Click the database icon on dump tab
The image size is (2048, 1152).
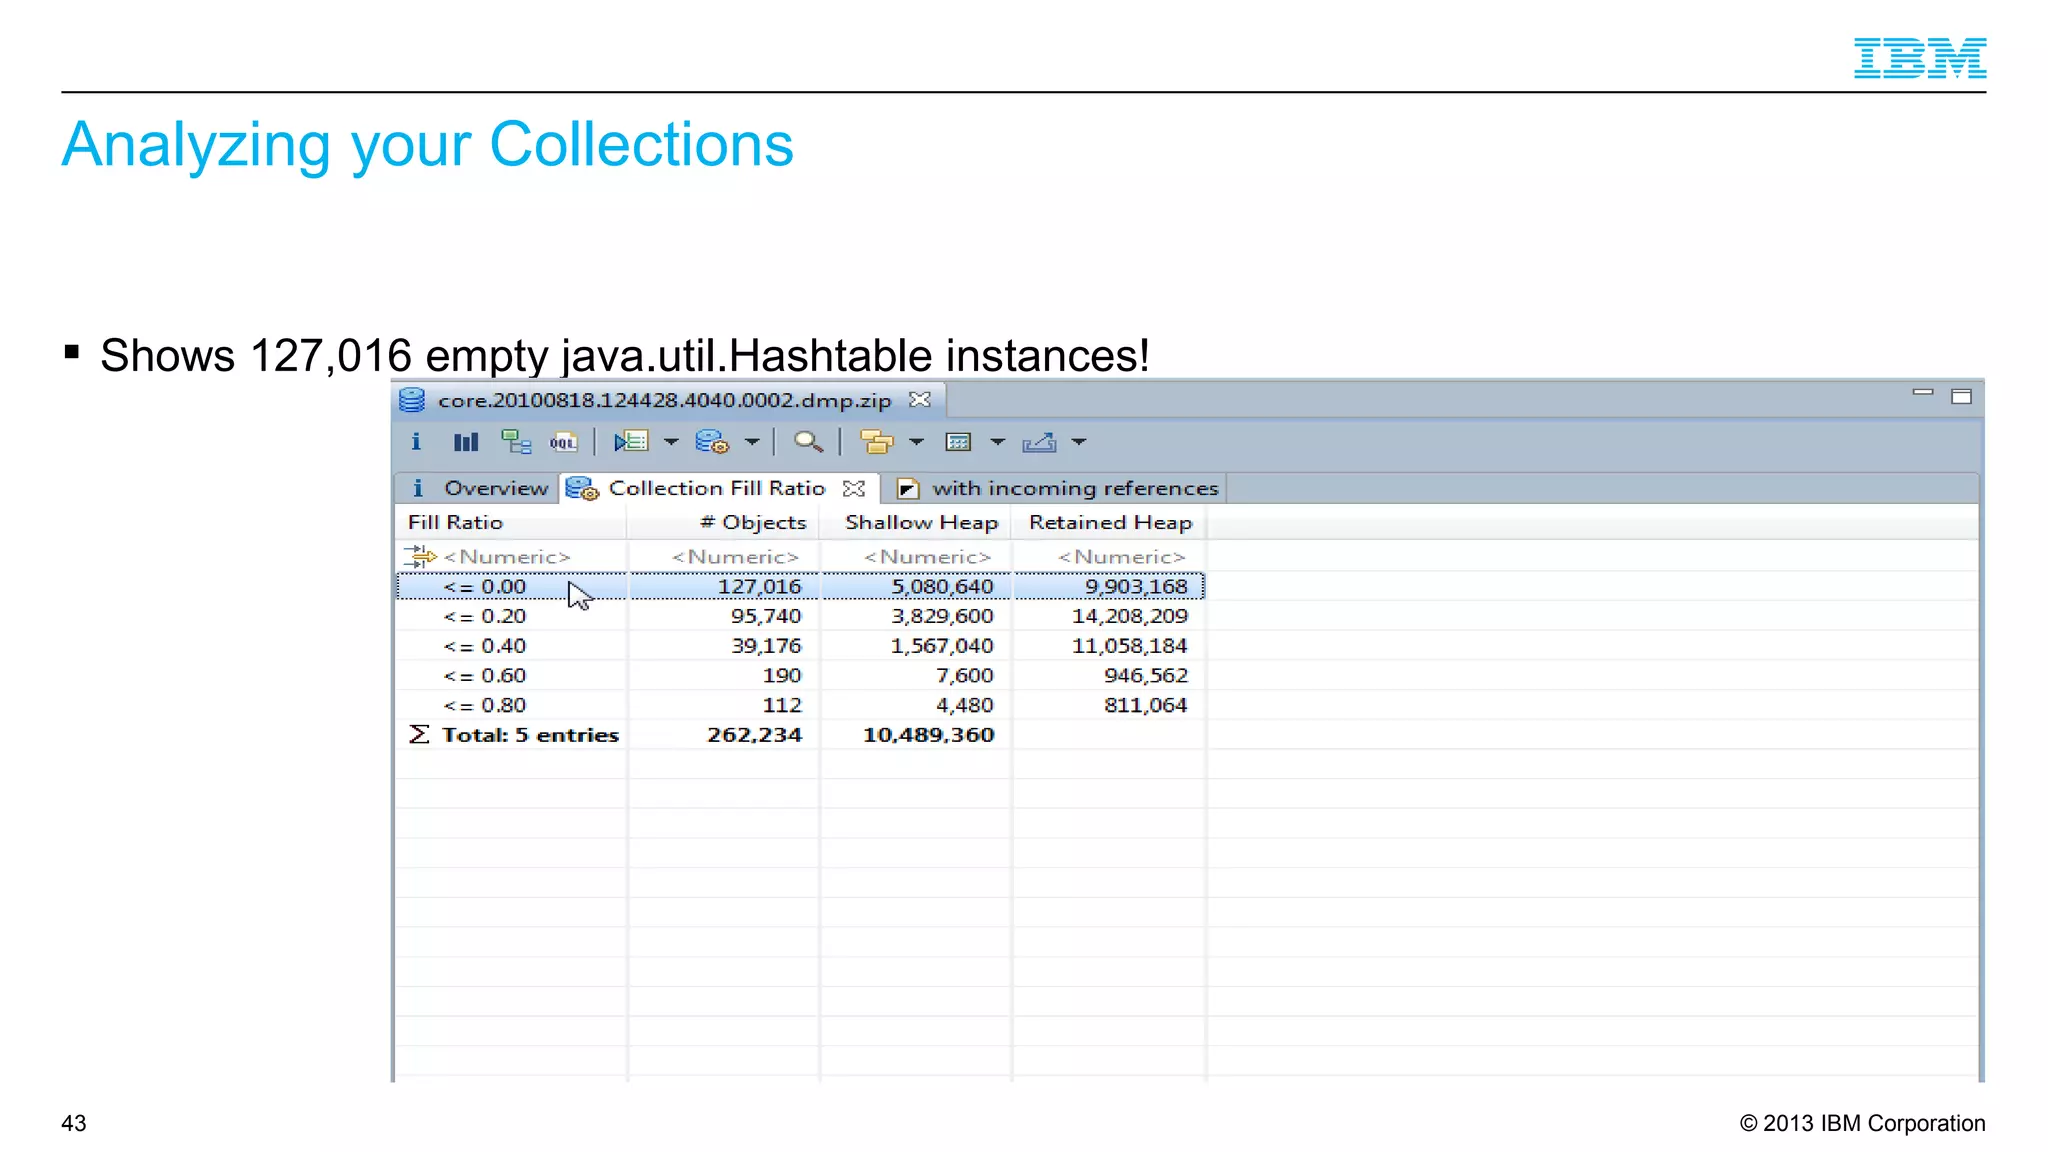coord(412,400)
